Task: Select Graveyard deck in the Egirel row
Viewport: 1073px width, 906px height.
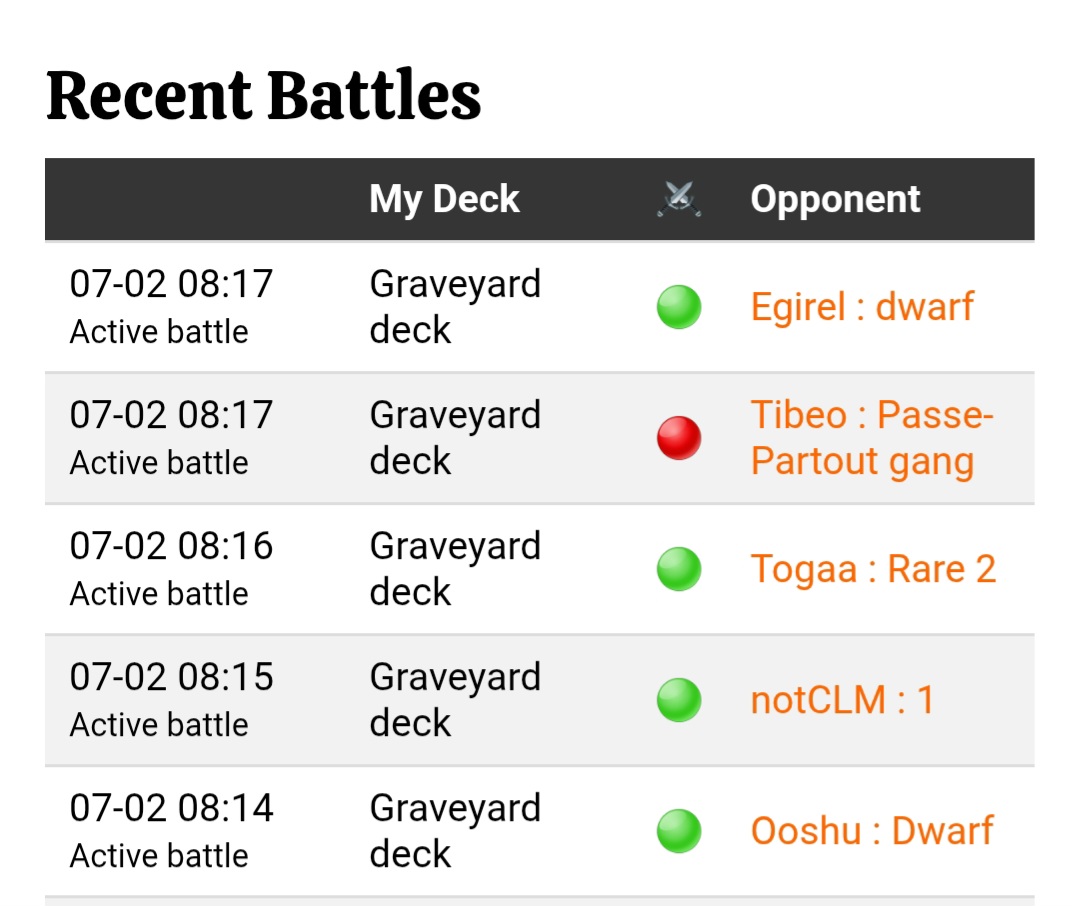Action: 455,307
